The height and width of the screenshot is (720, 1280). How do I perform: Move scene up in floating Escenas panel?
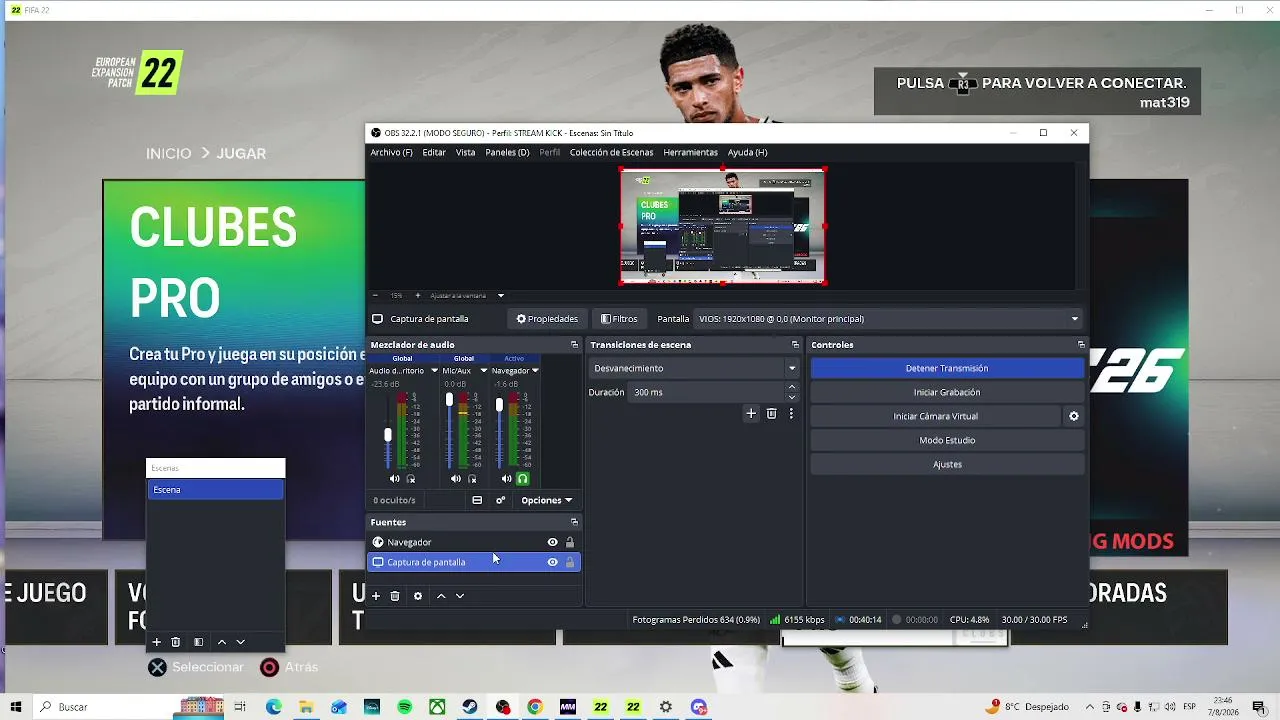coord(222,642)
